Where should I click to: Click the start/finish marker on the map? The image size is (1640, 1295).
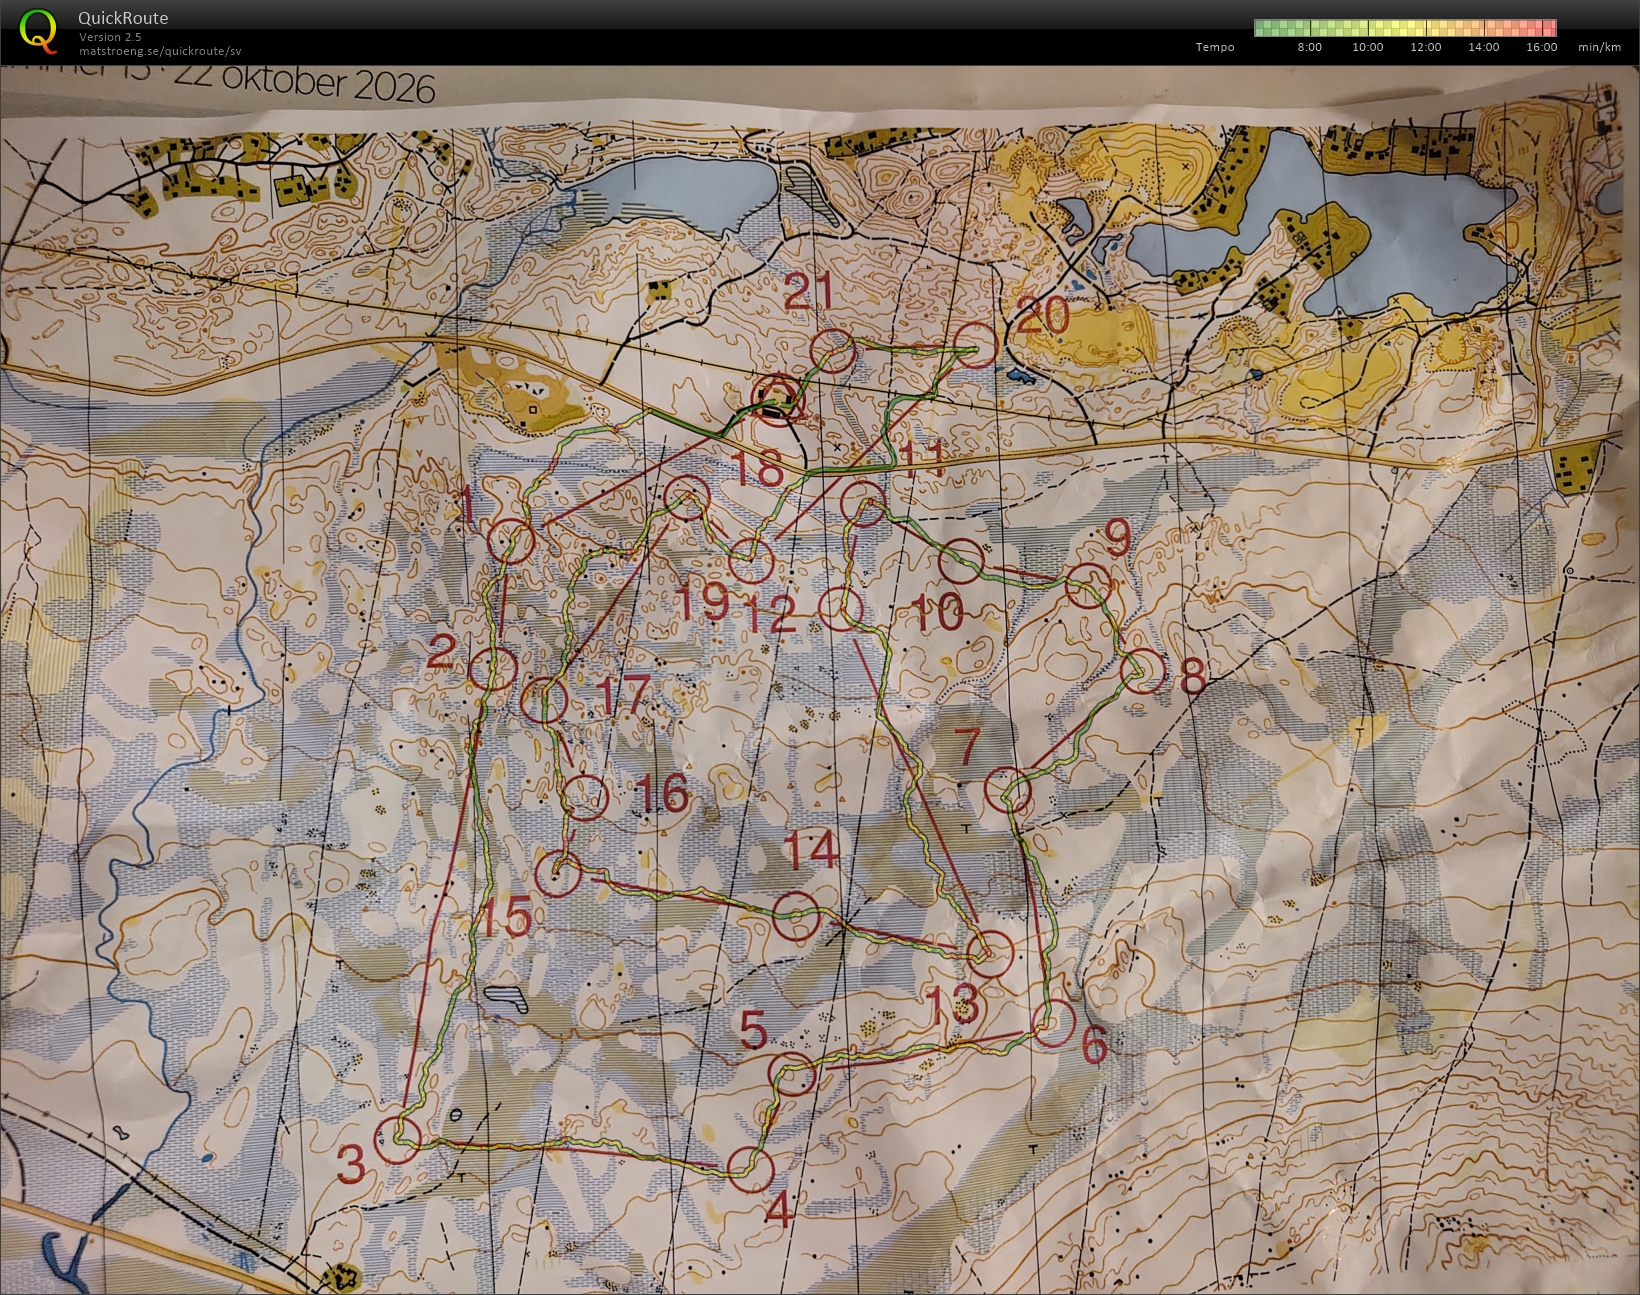pyautogui.click(x=776, y=398)
